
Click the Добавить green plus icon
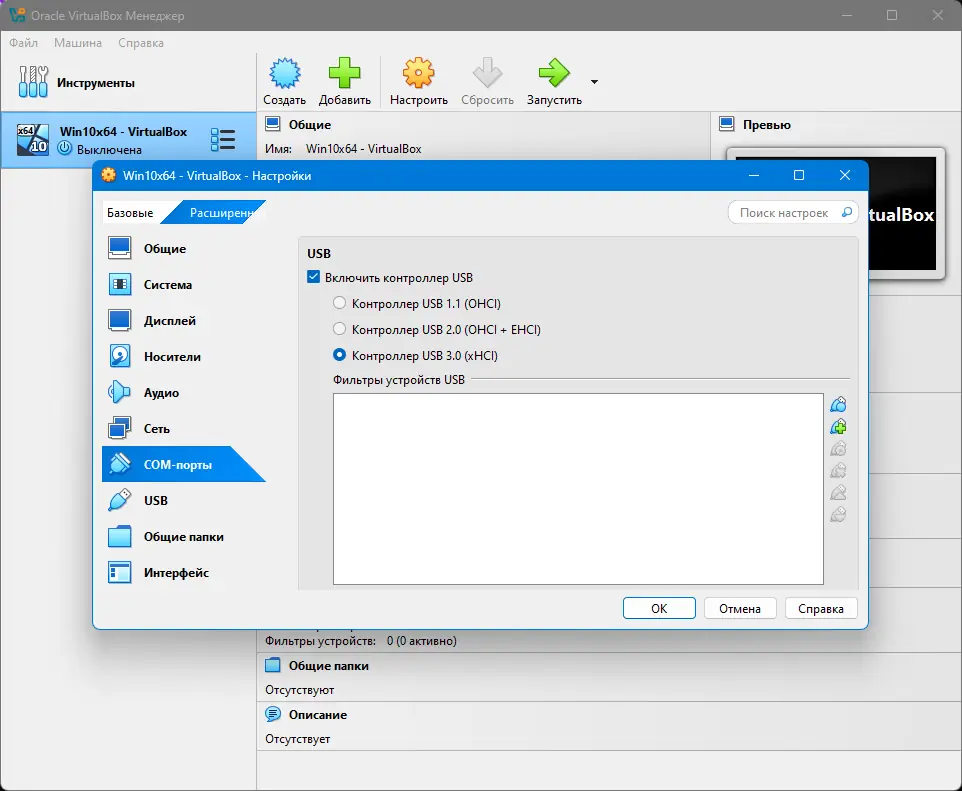click(x=344, y=74)
